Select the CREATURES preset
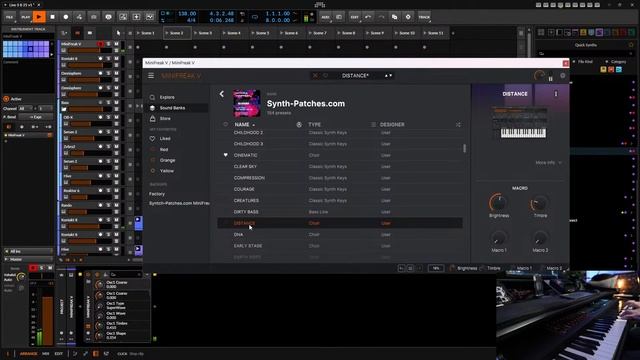Image resolution: width=640 pixels, height=360 pixels. (x=340, y=200)
